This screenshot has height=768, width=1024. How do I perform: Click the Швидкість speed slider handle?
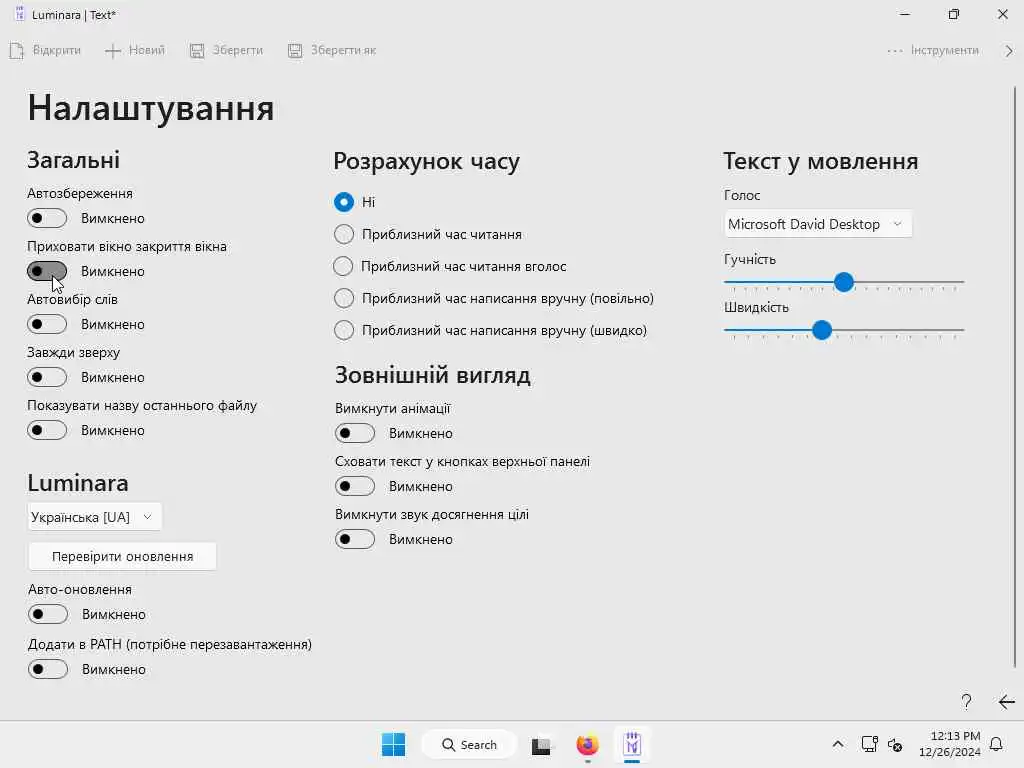tap(822, 330)
